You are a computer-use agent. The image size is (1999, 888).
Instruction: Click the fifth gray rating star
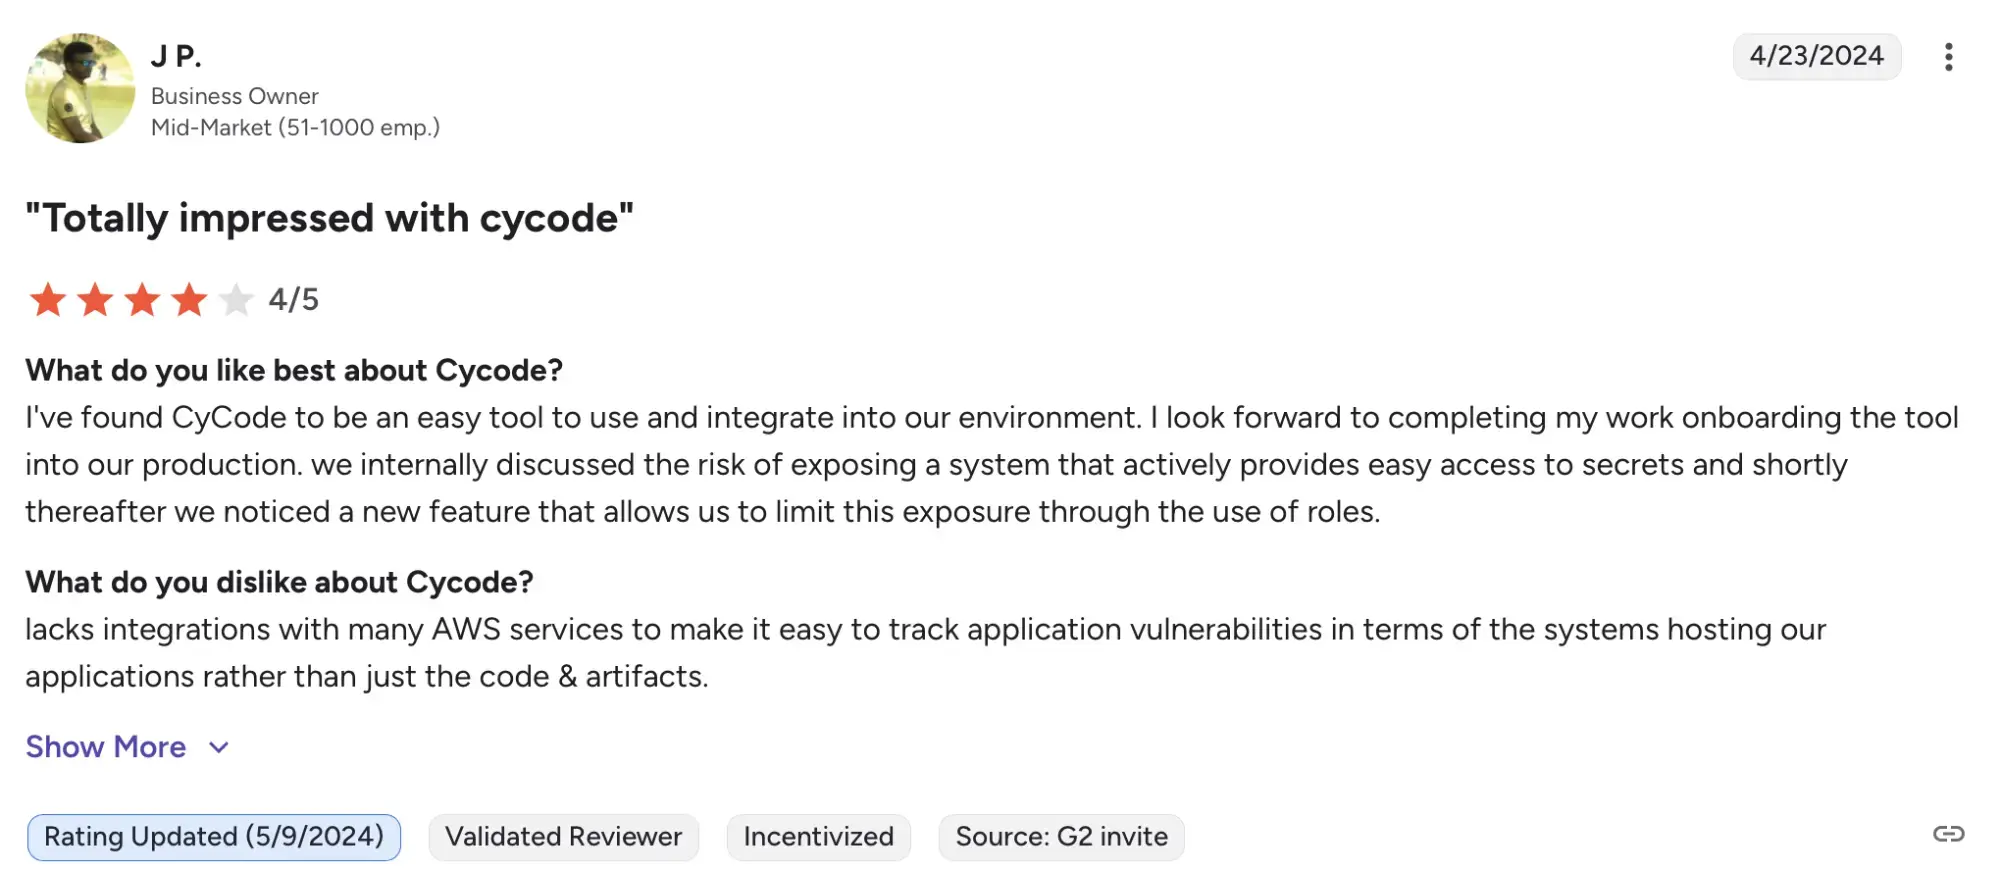(236, 299)
